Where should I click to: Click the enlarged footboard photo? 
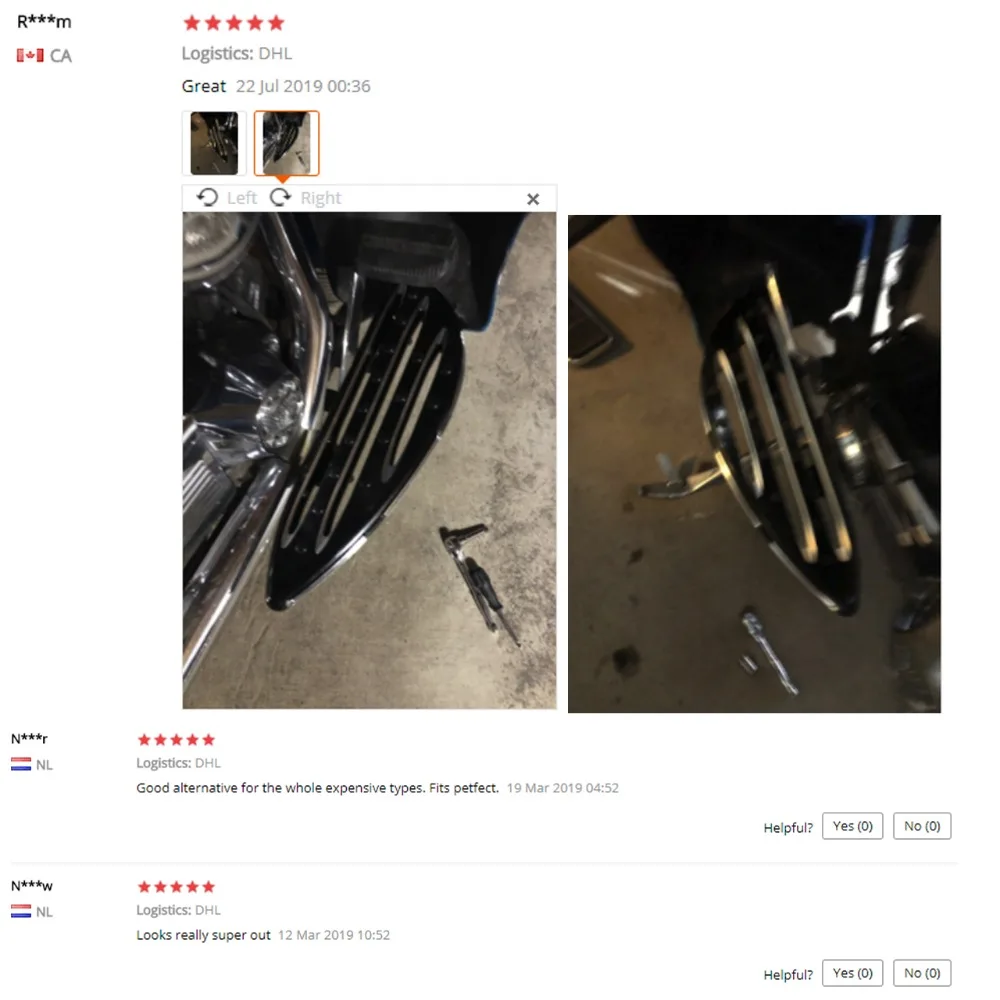click(x=369, y=460)
